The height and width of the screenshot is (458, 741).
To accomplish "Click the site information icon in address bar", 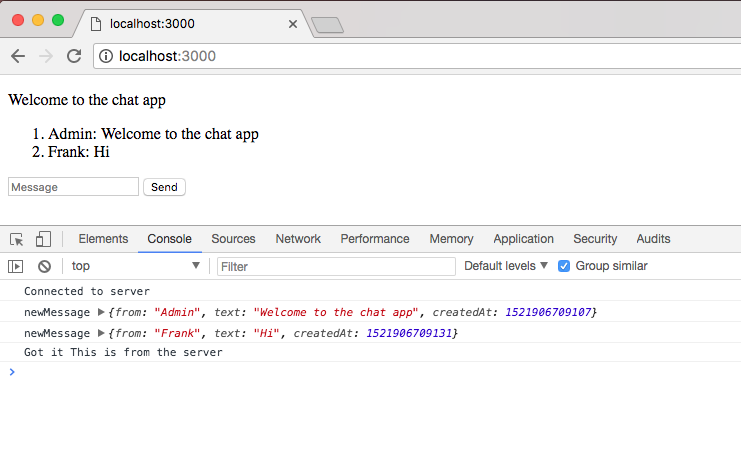I will (107, 56).
